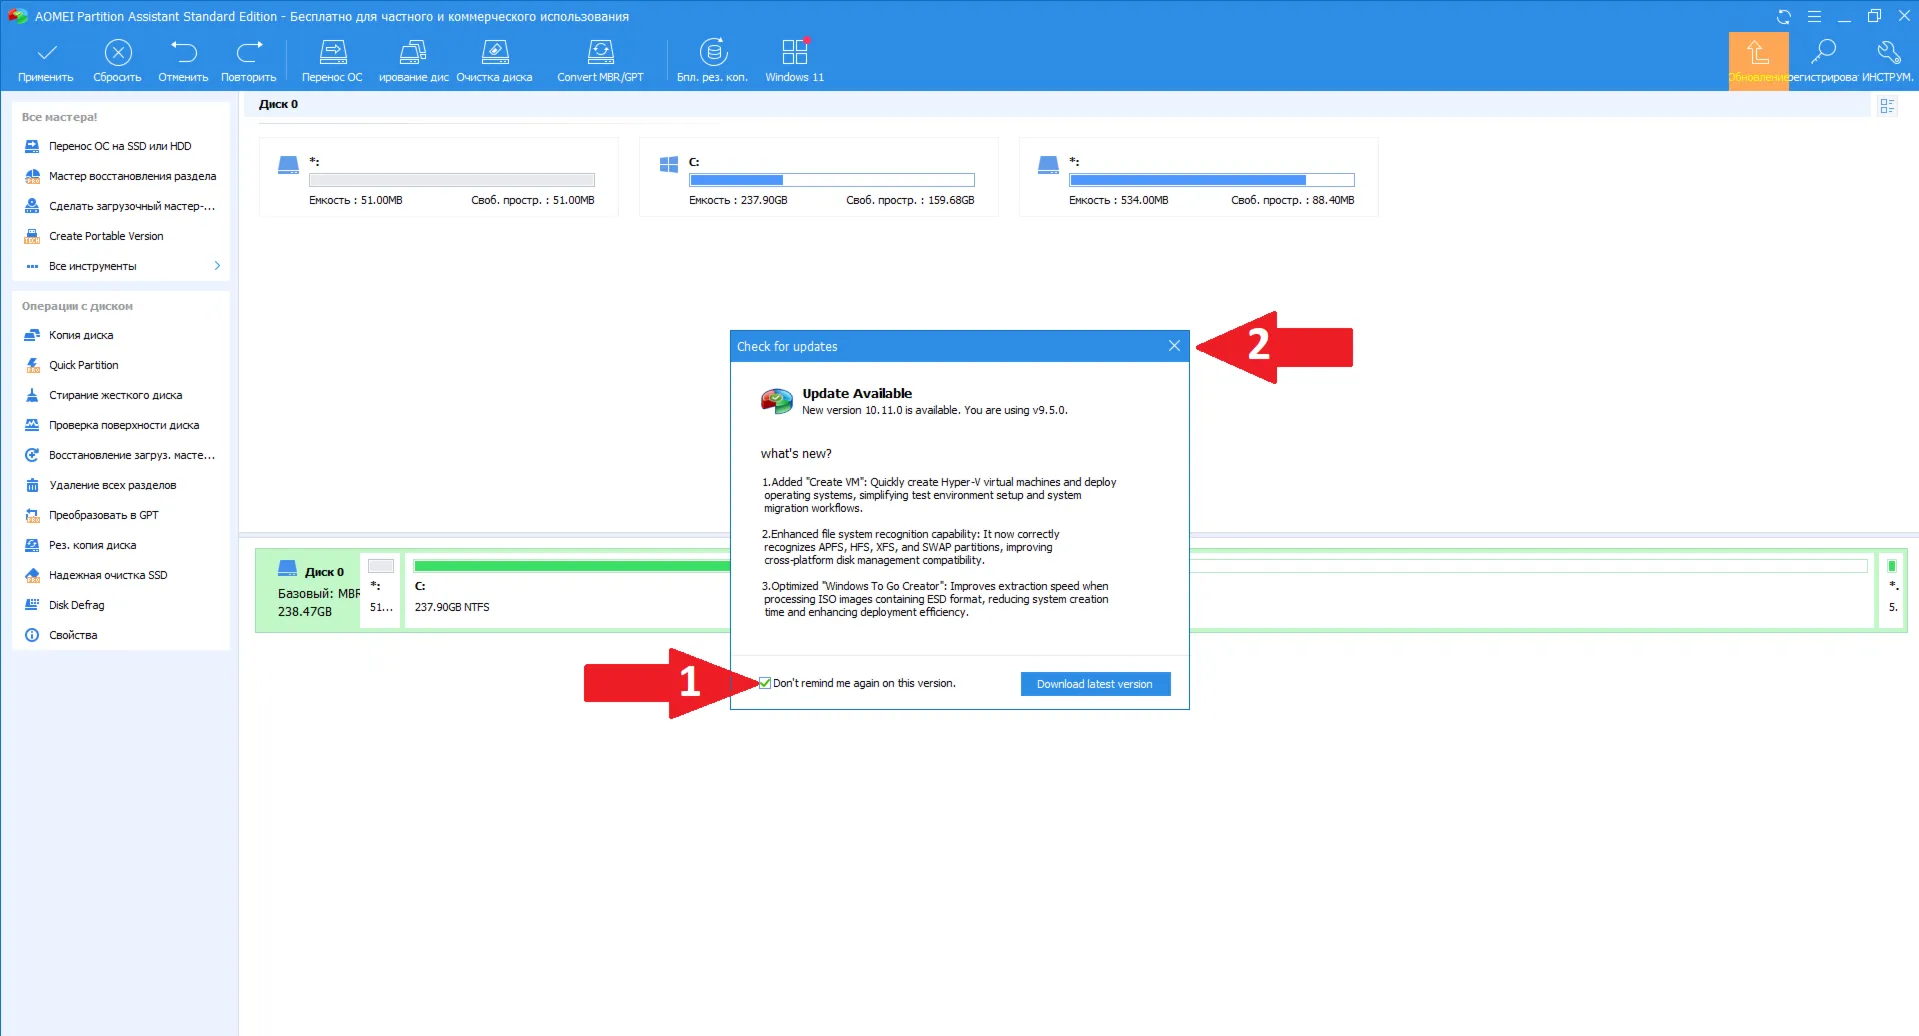This screenshot has height=1036, width=1919.
Task: Open Convert MBR/GPT toolbar tool
Action: (x=600, y=61)
